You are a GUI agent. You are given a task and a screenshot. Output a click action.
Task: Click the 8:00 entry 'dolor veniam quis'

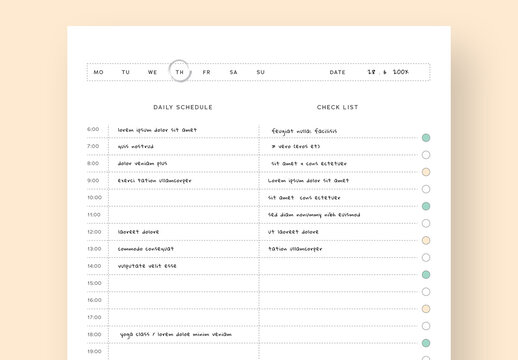click(142, 164)
